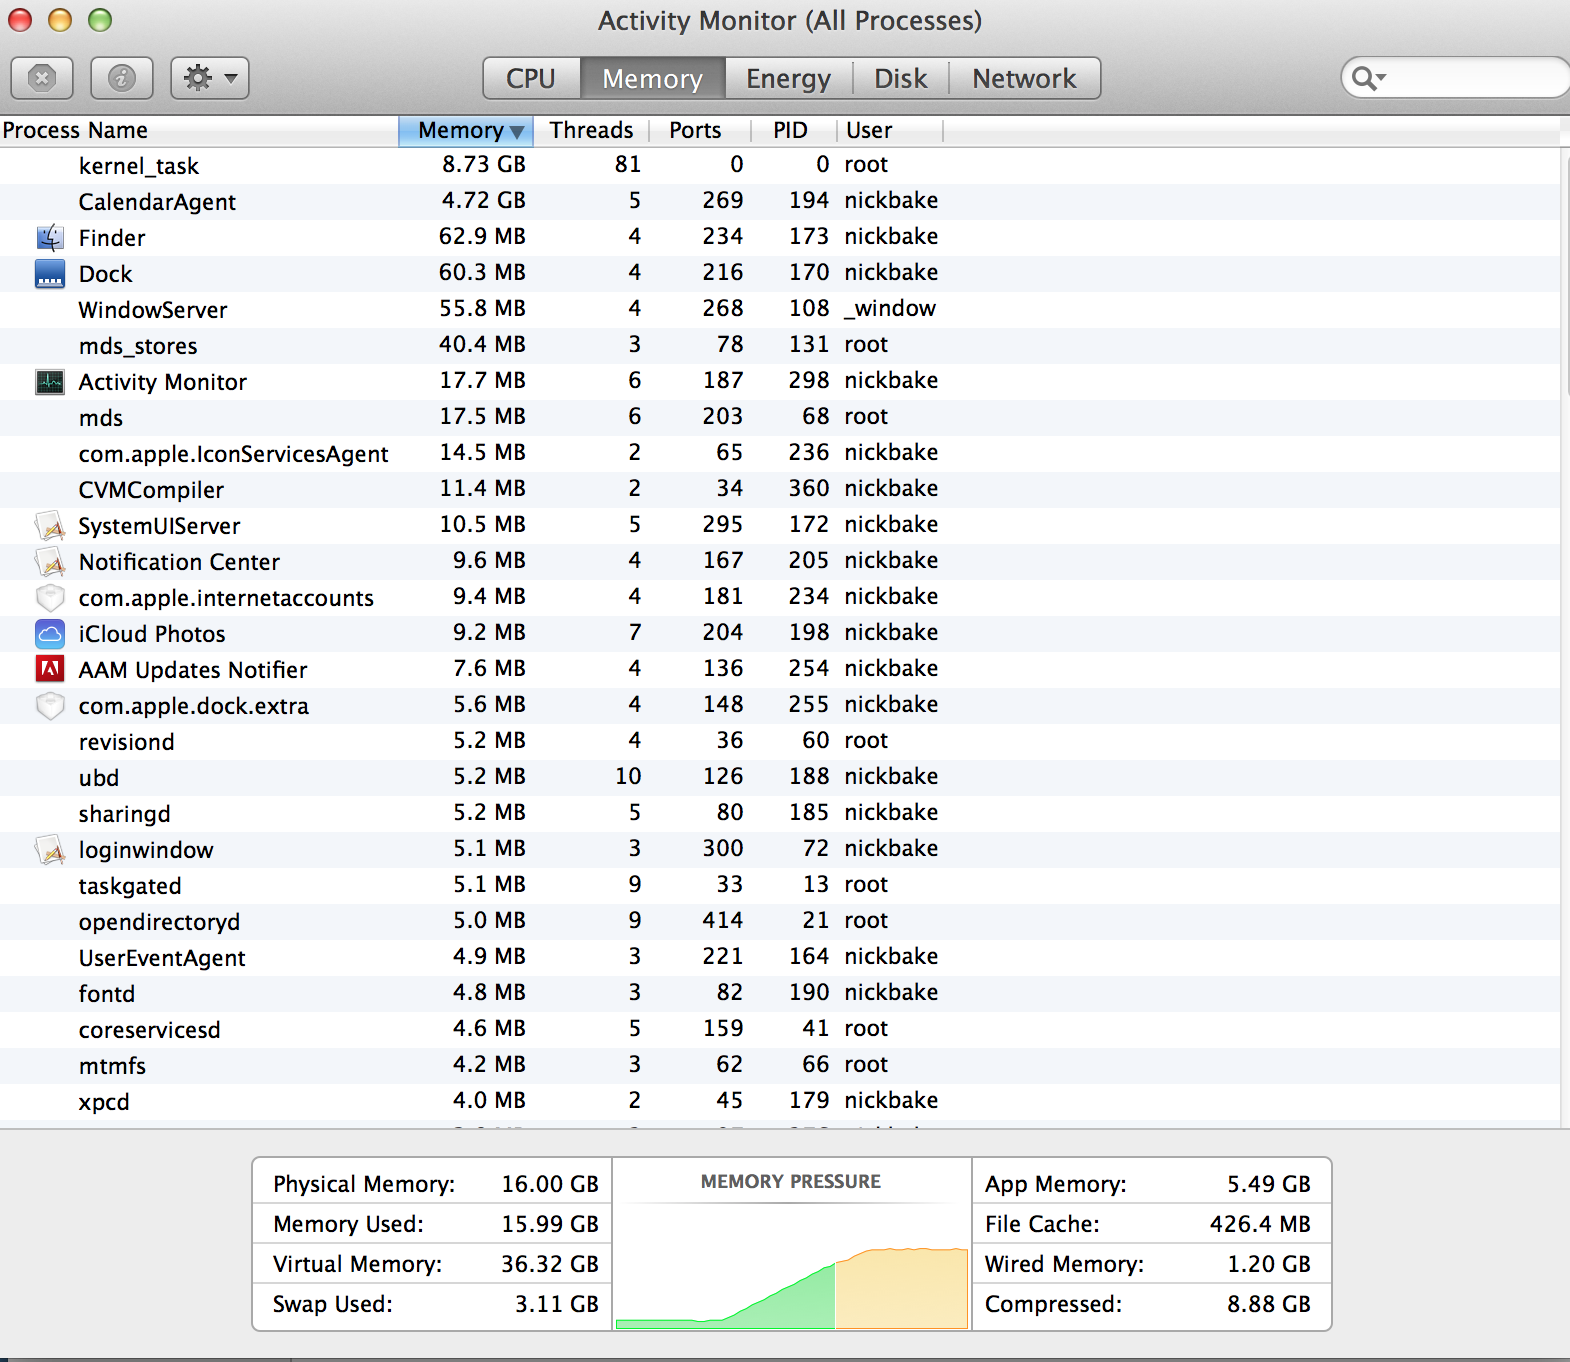Select the mds process row
Image resolution: width=1570 pixels, height=1362 pixels.
(x=780, y=417)
